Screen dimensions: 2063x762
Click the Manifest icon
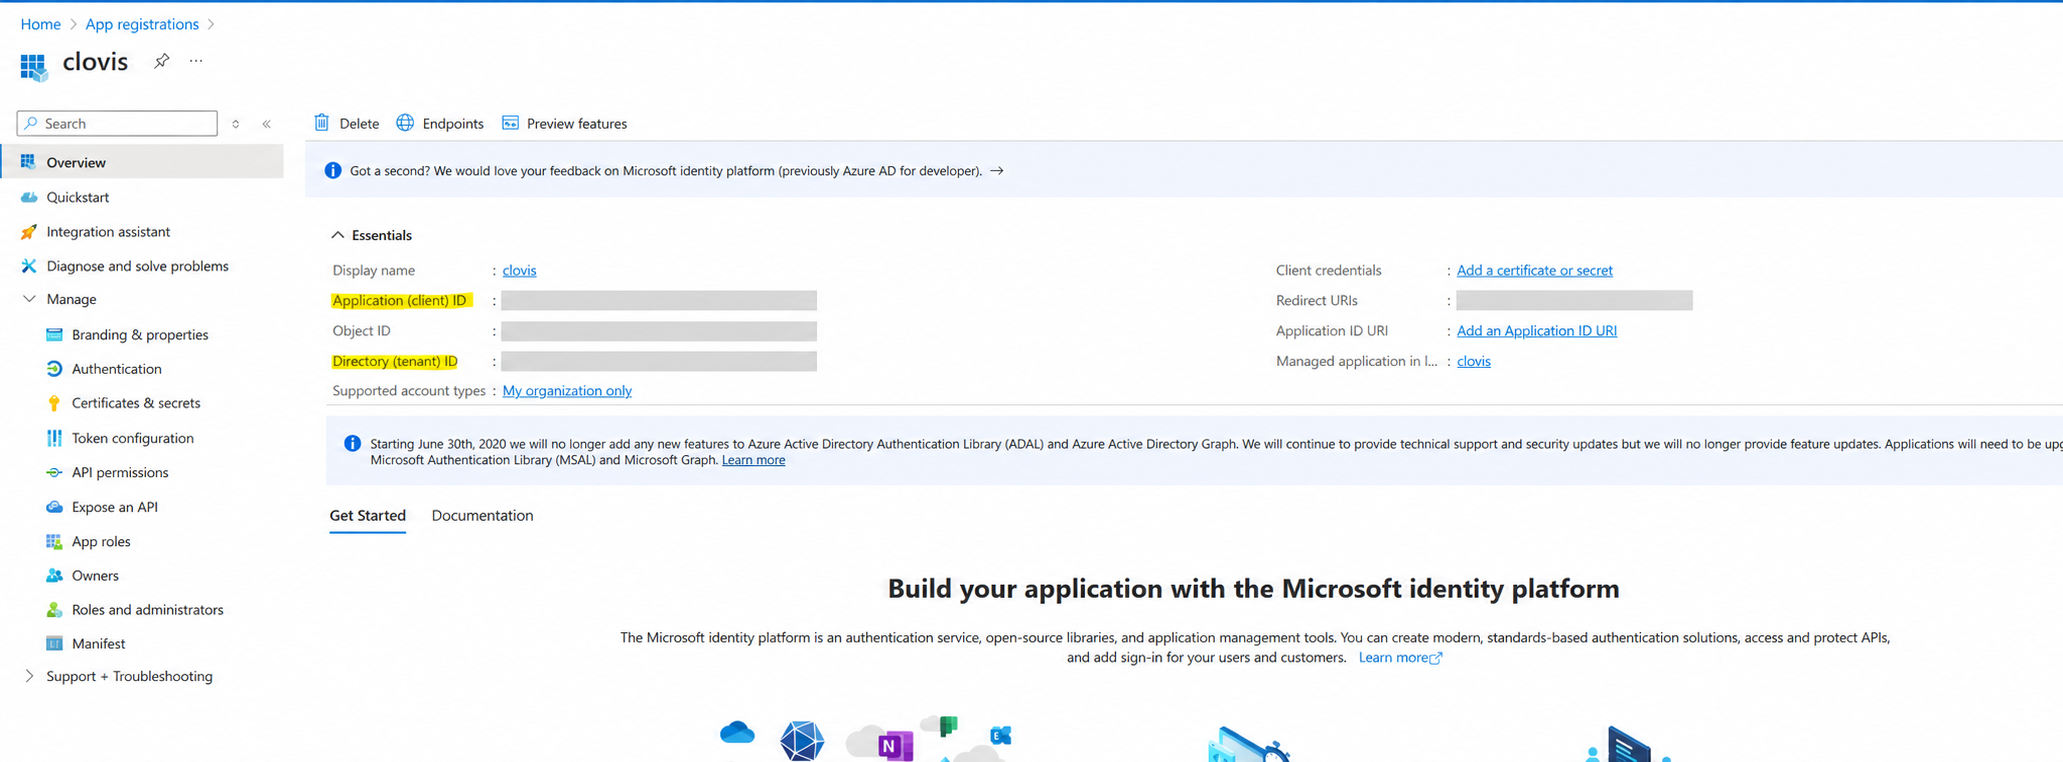tap(54, 643)
